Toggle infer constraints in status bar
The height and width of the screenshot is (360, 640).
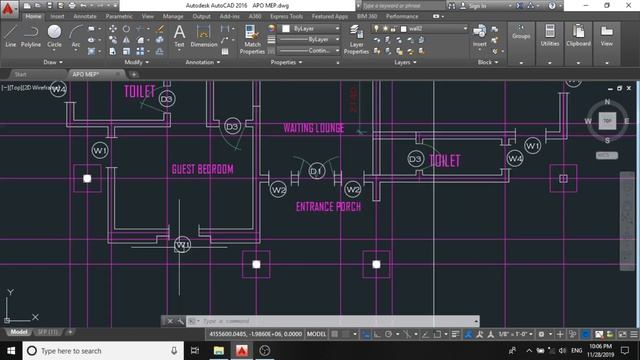(x=366, y=334)
